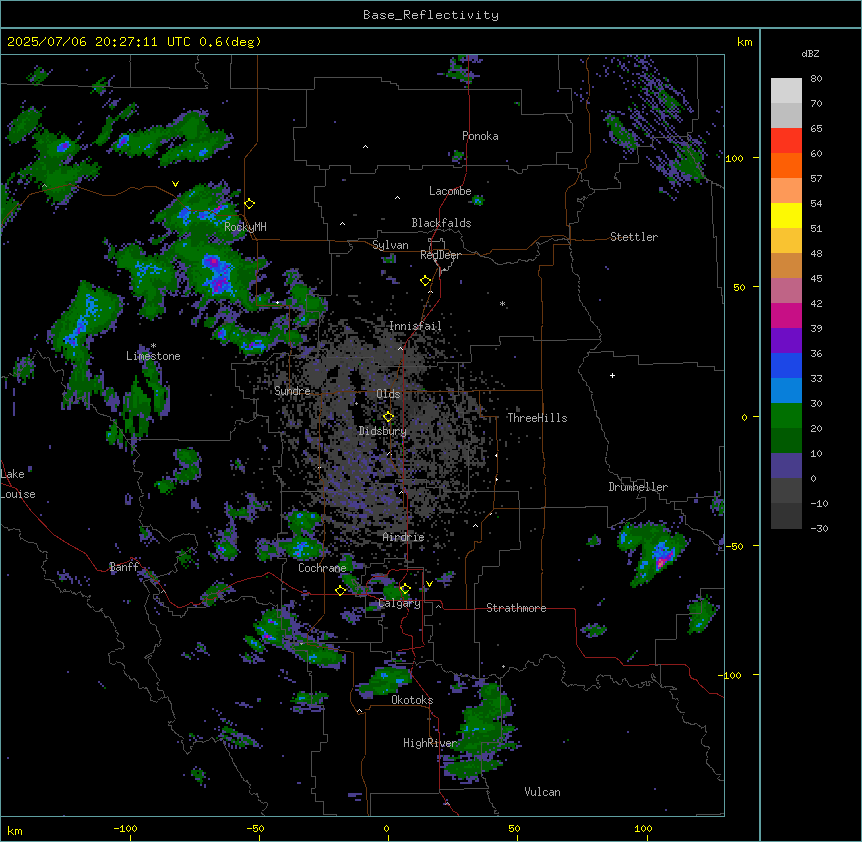Click the purple 36-39 dBZ legend swatch
The width and height of the screenshot is (862, 842).
point(786,341)
